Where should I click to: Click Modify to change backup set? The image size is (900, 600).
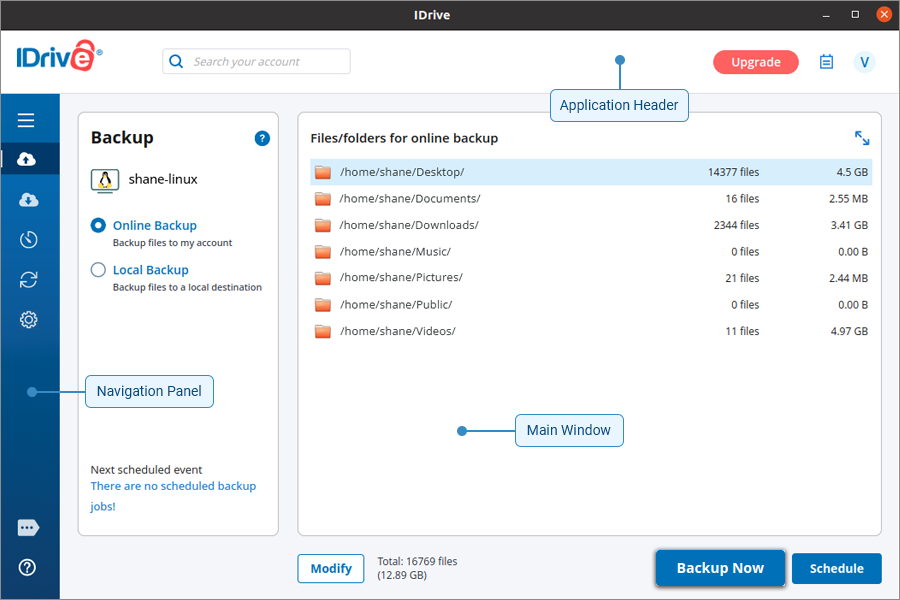(330, 568)
